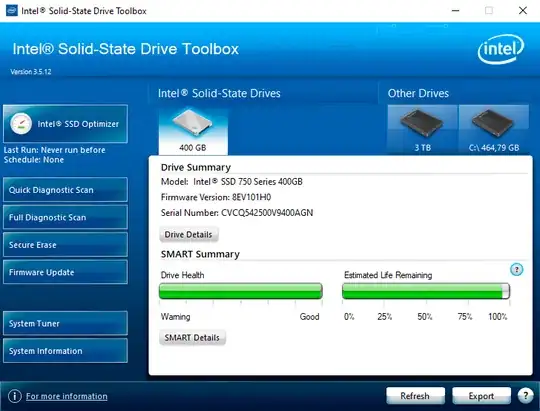Click the Intel Solid-State Drives heading

pyautogui.click(x=219, y=93)
